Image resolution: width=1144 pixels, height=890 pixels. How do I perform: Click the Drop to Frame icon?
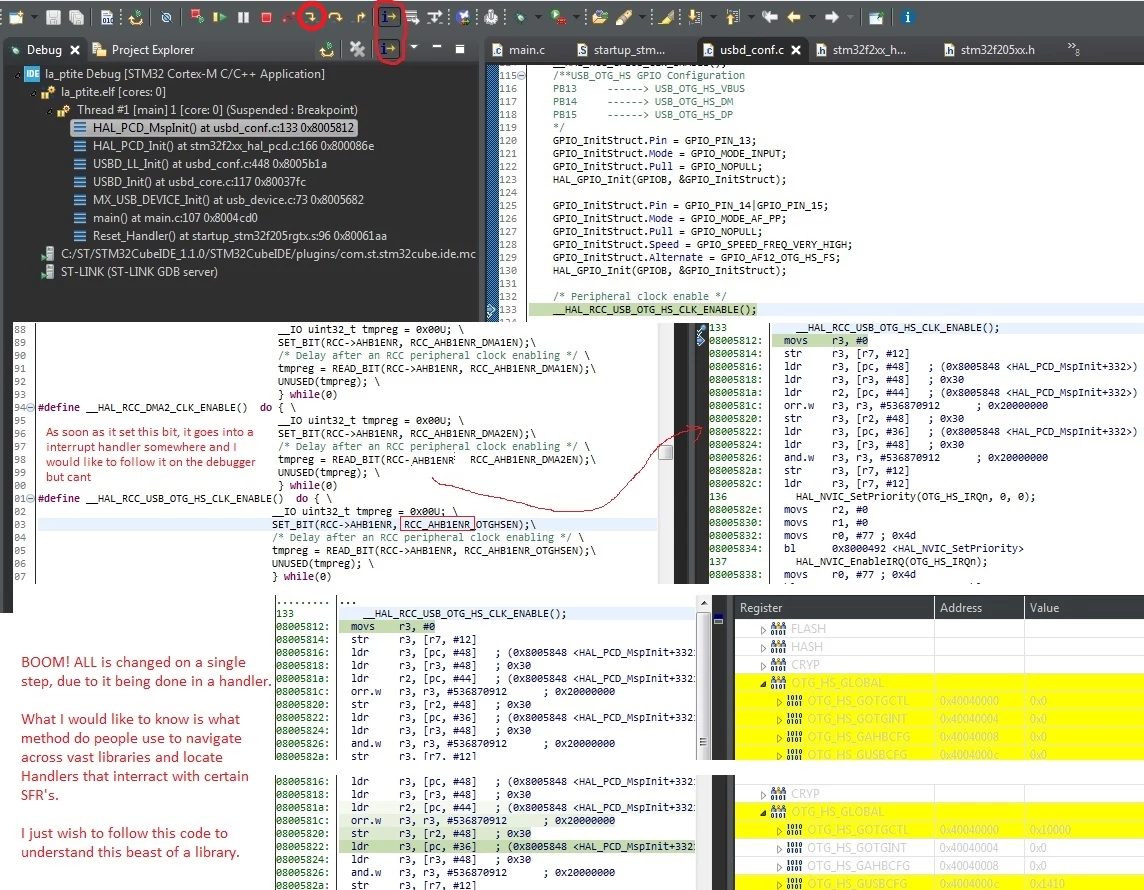(412, 17)
